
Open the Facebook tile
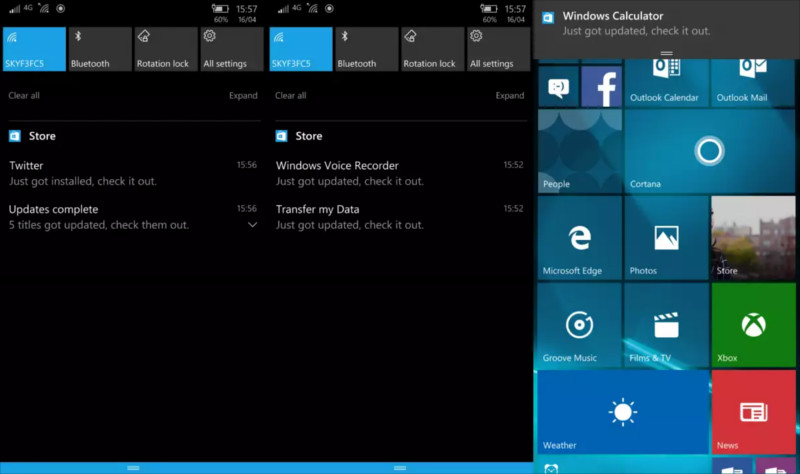tap(602, 86)
